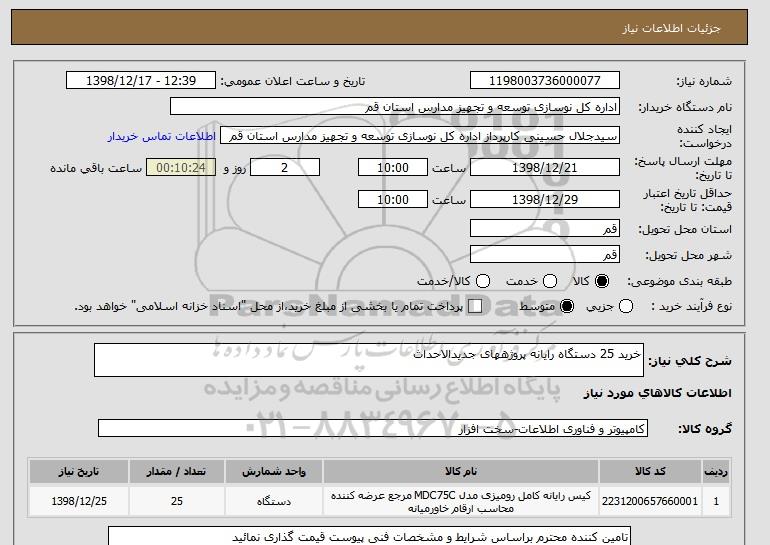Image resolution: width=770 pixels, height=545 pixels.
Task: Click the supplier note text box at bottom
Action: (x=369, y=536)
